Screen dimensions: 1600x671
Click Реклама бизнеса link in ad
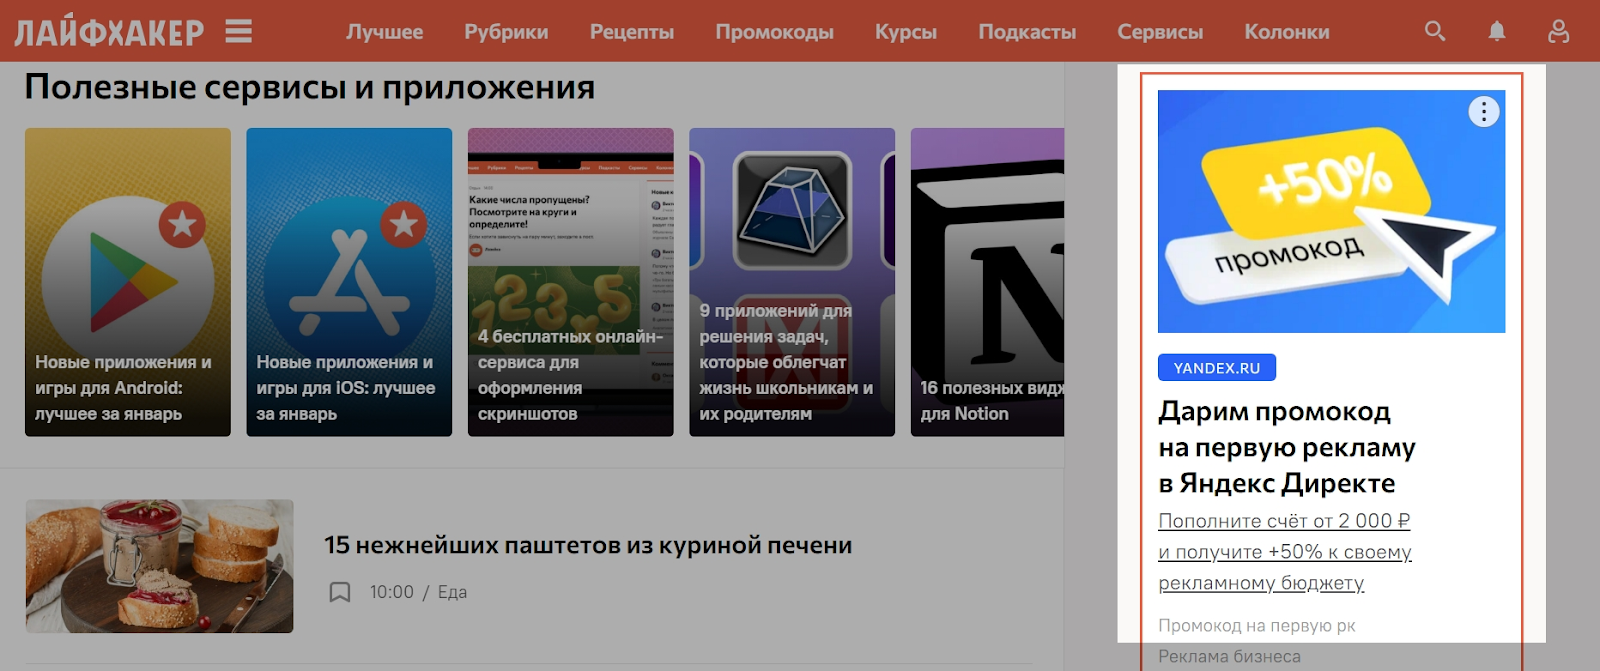(1230, 657)
